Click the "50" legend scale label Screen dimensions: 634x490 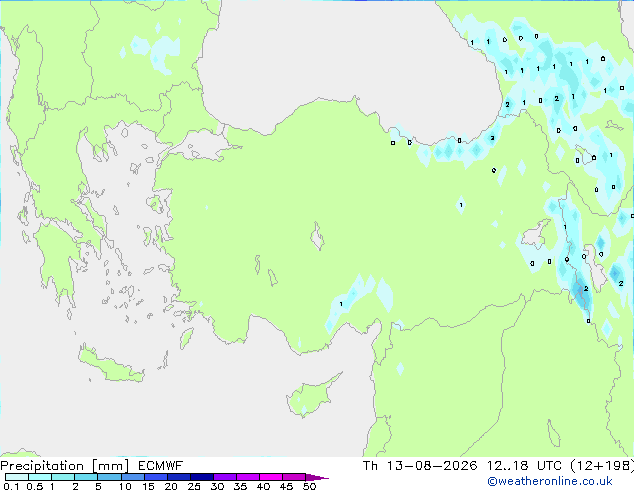(309, 486)
